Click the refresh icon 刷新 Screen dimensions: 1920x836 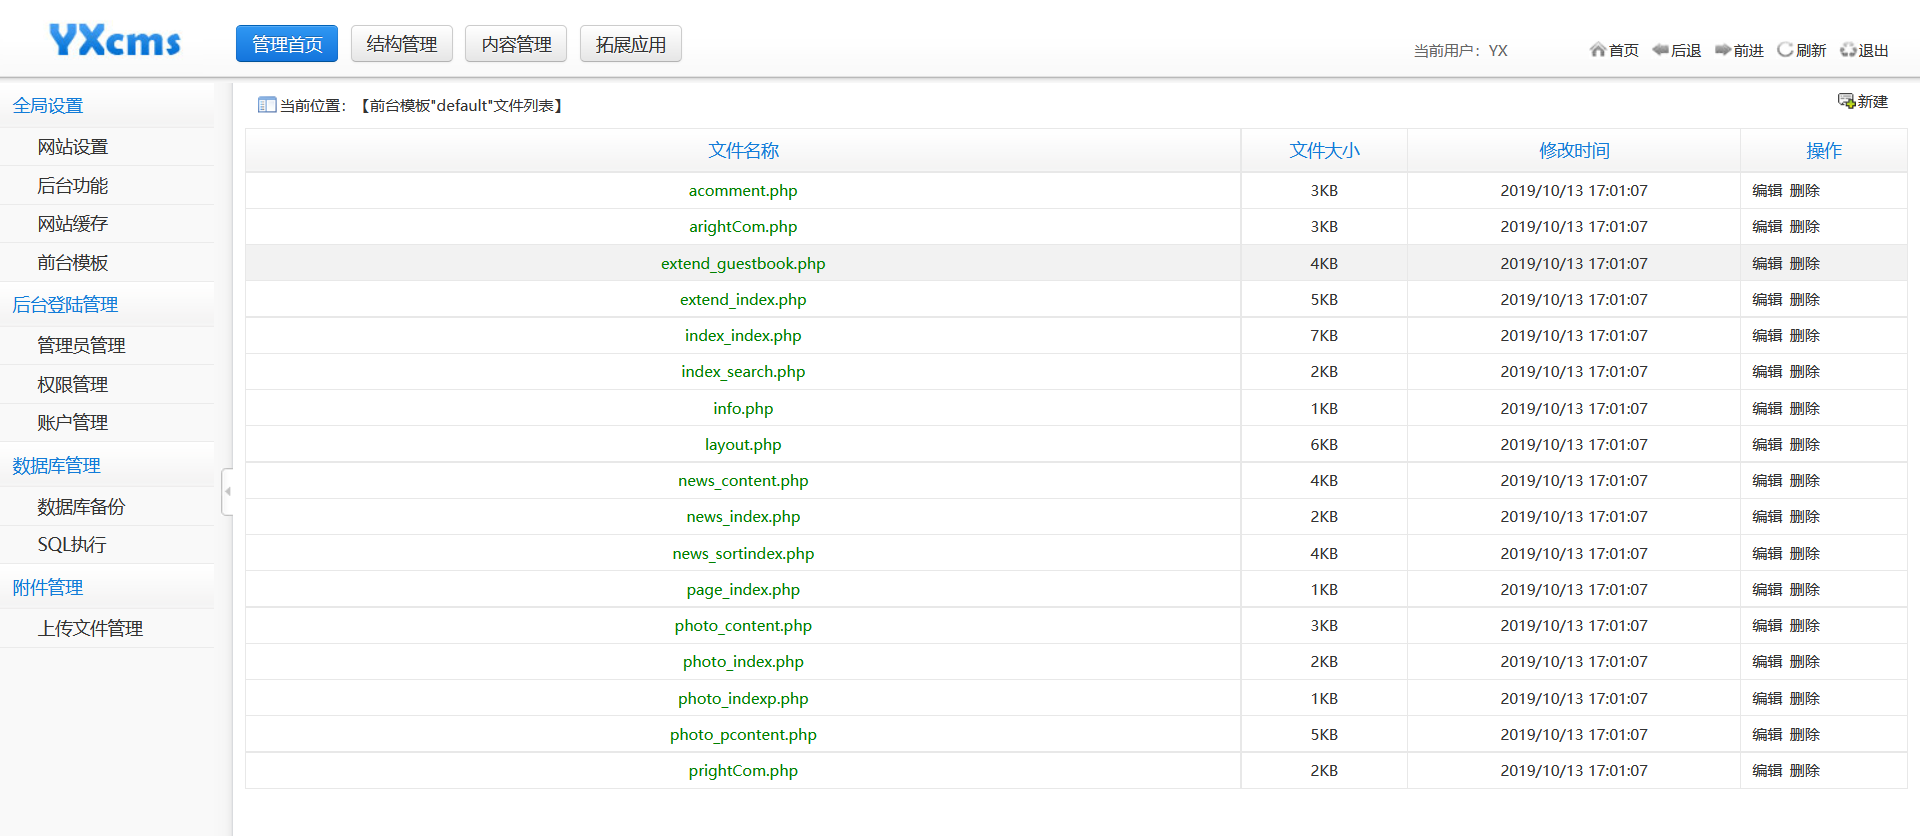point(1785,50)
